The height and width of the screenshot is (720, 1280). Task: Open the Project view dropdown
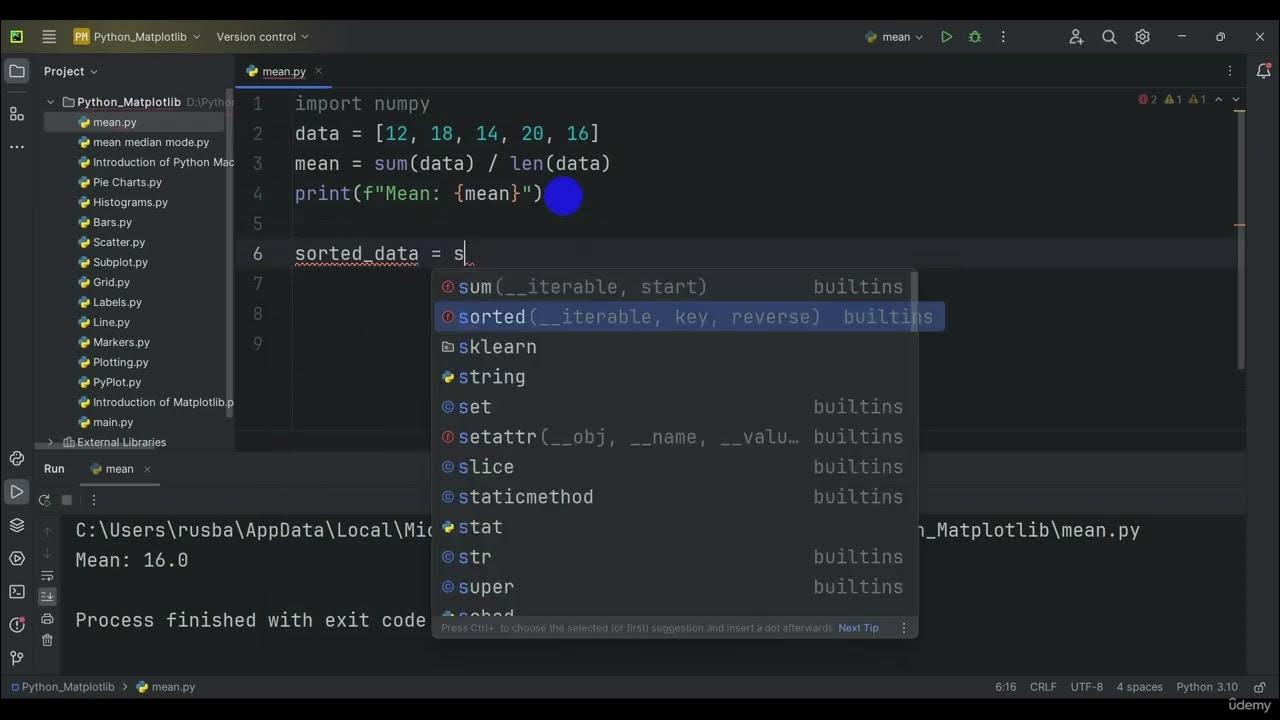(70, 71)
